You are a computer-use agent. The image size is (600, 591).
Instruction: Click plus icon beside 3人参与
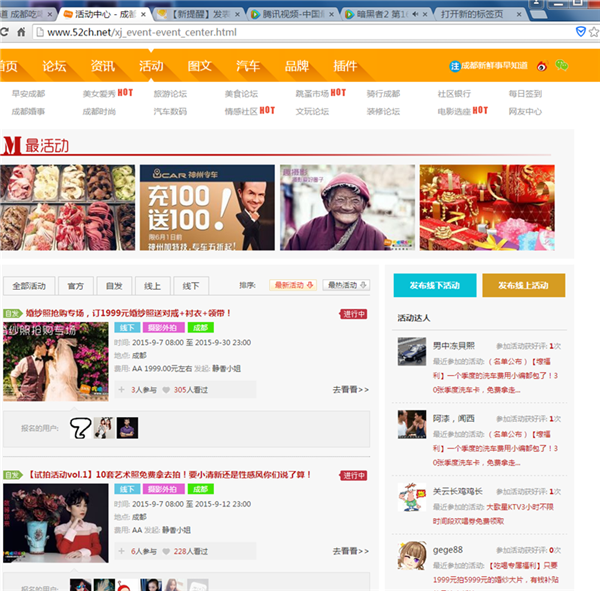click(121, 390)
